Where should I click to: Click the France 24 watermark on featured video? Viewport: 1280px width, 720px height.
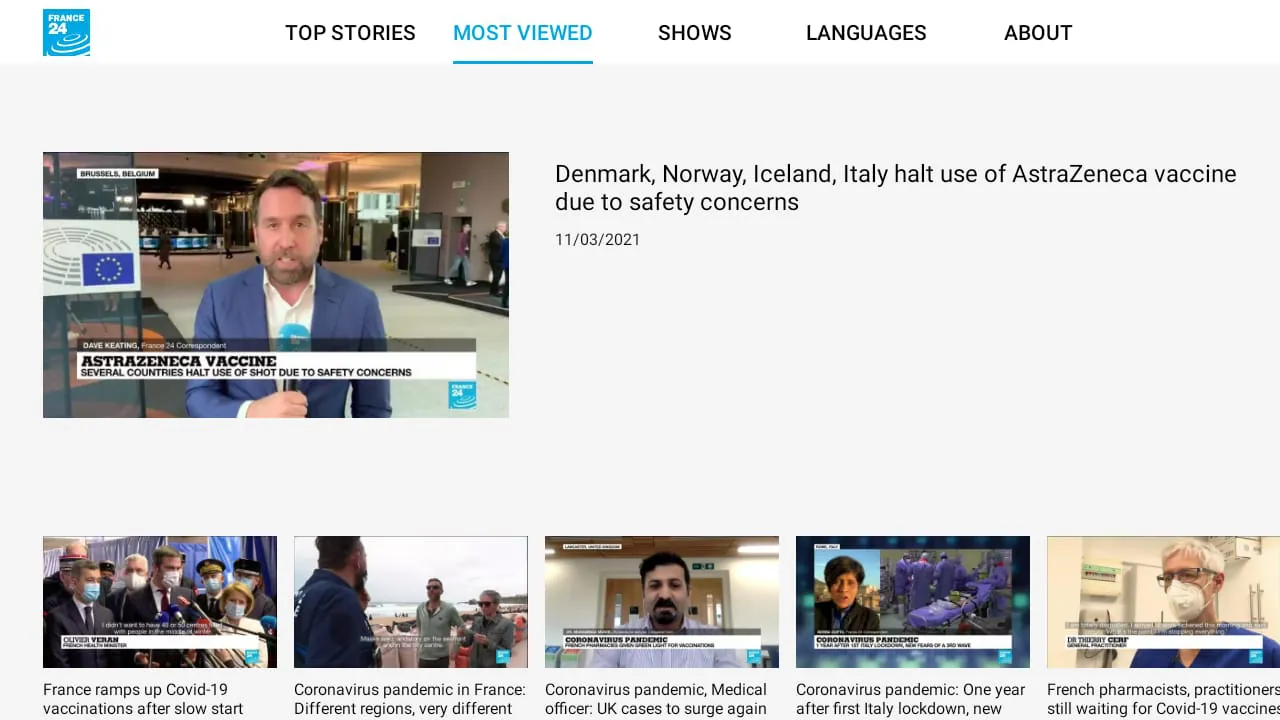[461, 394]
